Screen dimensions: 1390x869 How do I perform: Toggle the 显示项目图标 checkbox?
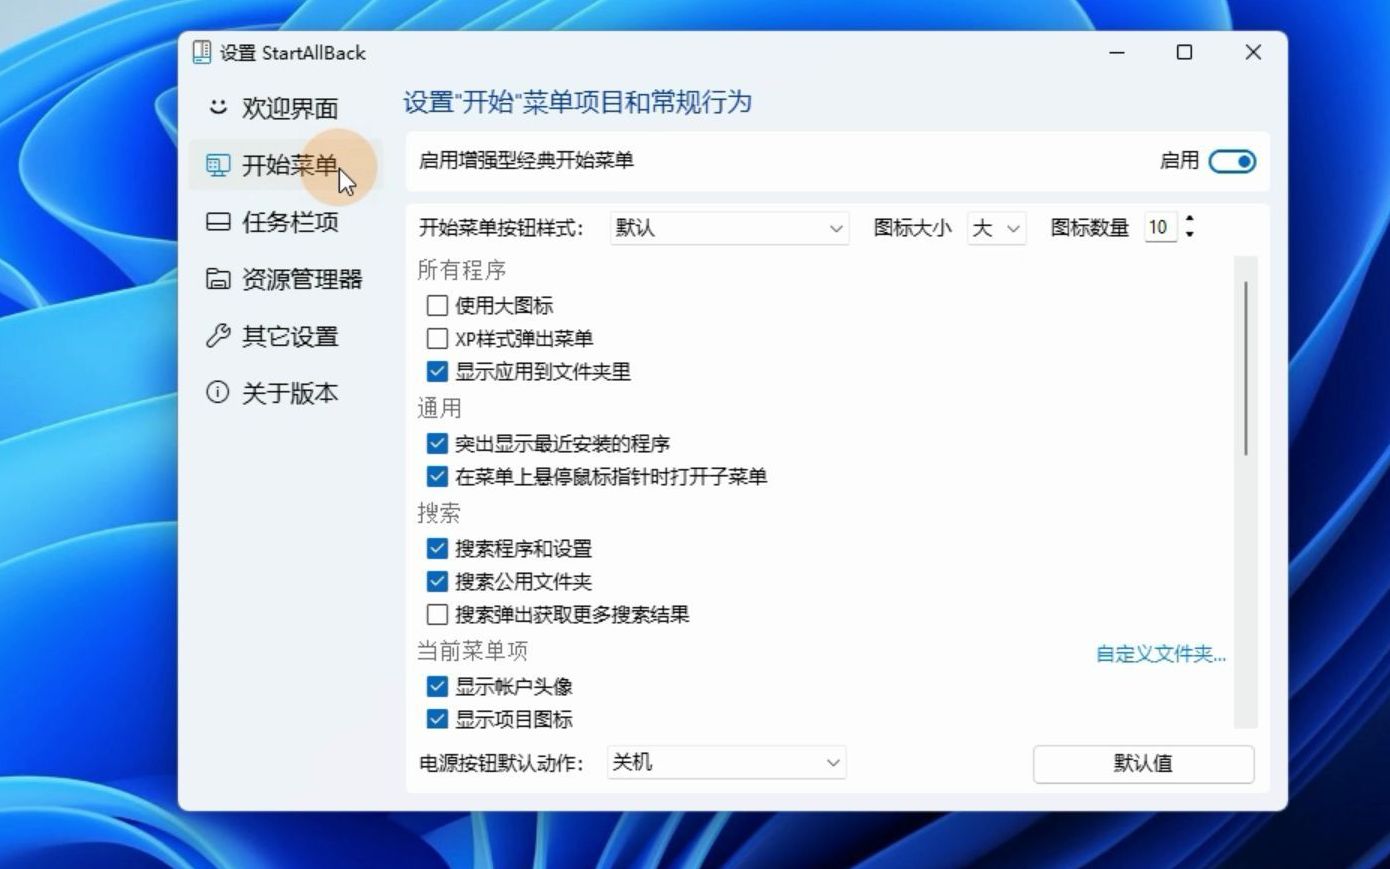[437, 719]
